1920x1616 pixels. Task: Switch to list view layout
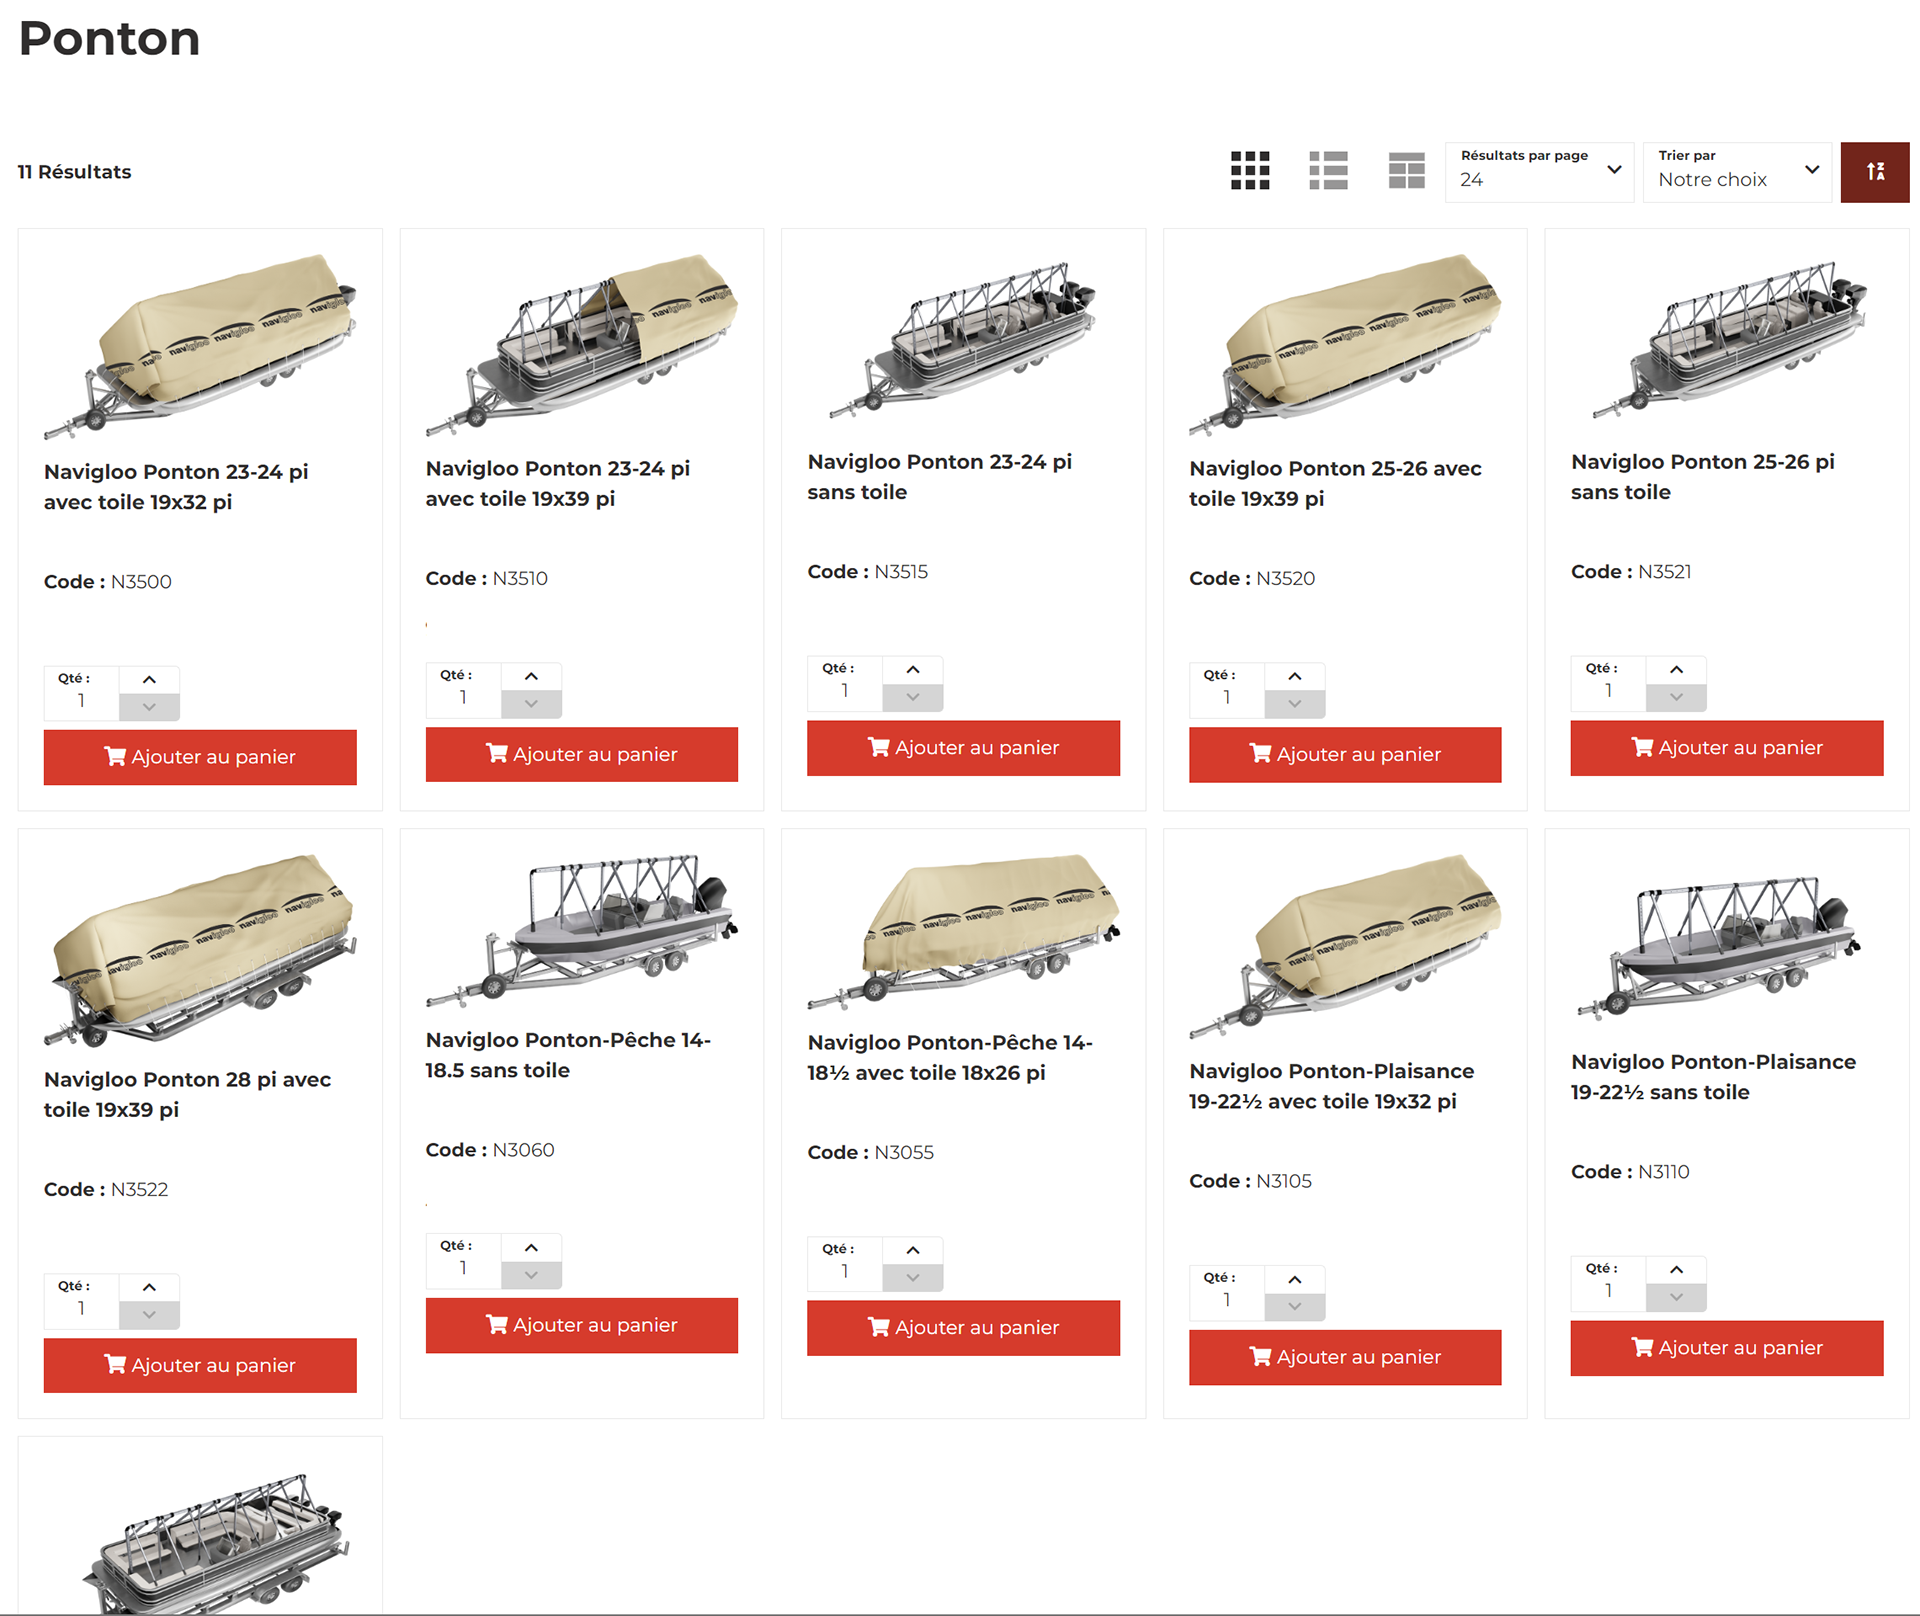click(x=1328, y=171)
